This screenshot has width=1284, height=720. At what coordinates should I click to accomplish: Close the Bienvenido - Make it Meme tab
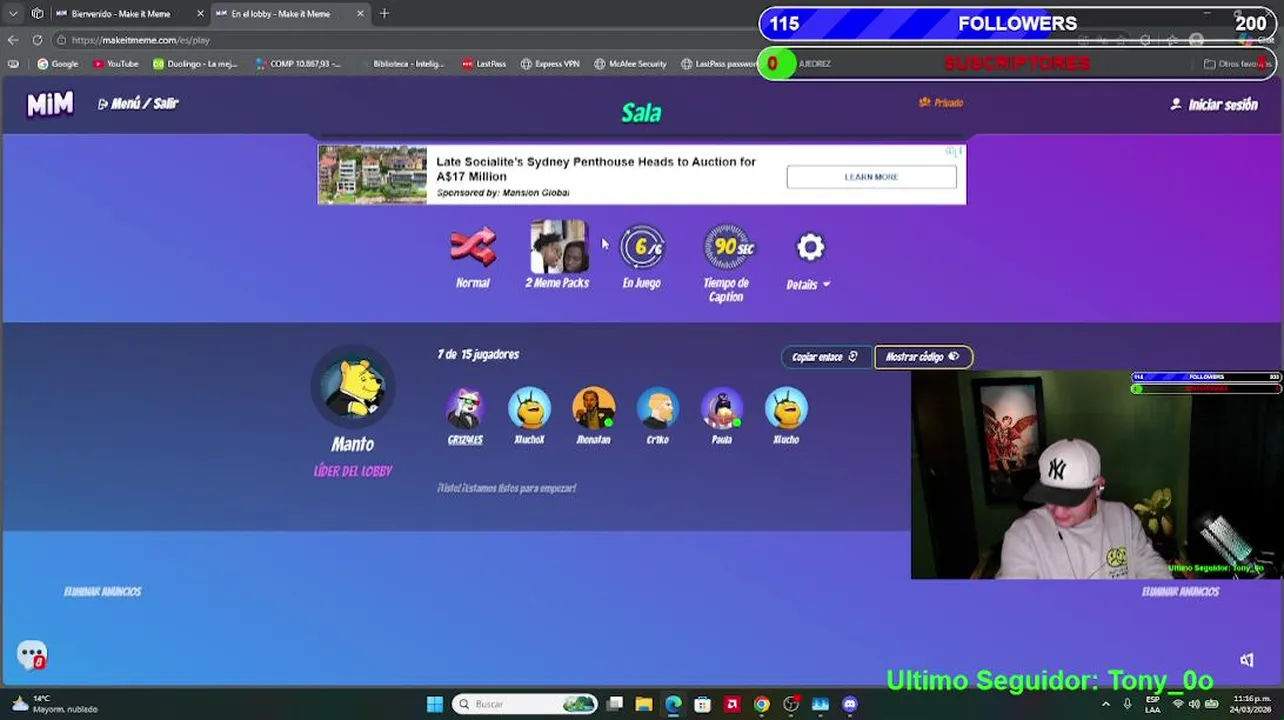tap(200, 14)
